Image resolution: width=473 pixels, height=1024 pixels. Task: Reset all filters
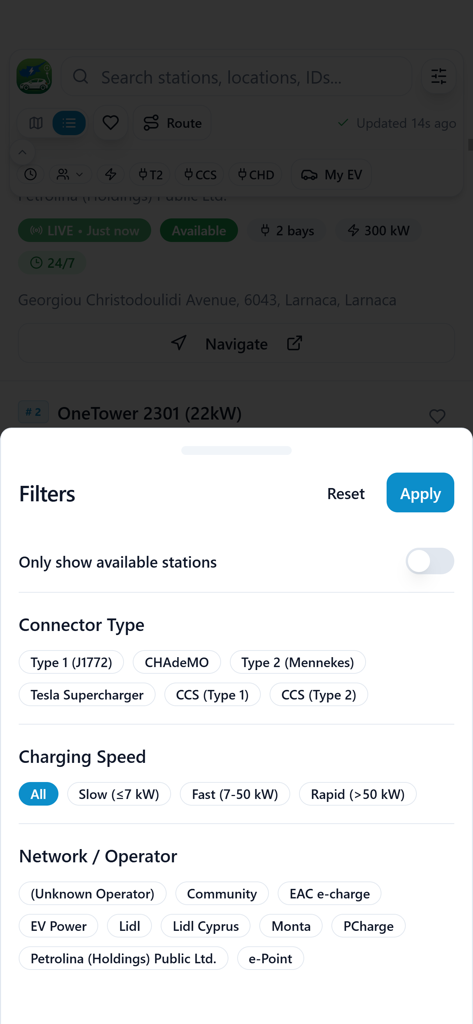(346, 494)
